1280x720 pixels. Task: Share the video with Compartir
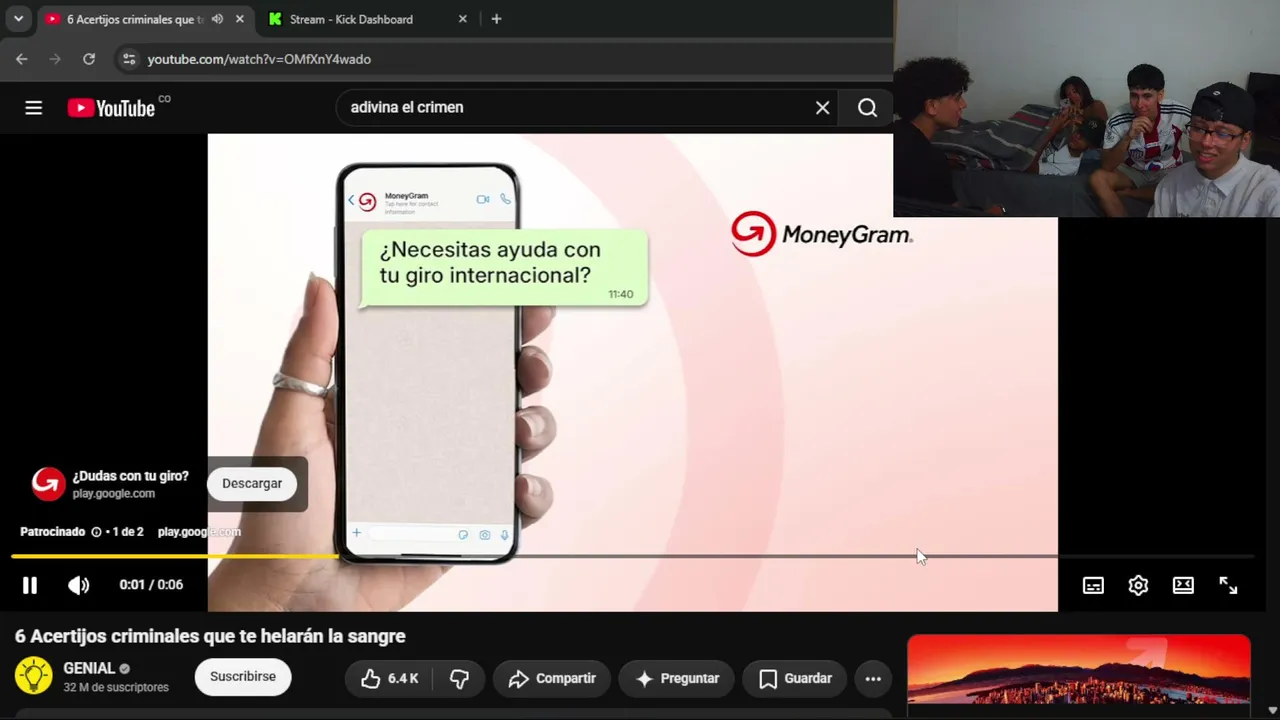(551, 679)
